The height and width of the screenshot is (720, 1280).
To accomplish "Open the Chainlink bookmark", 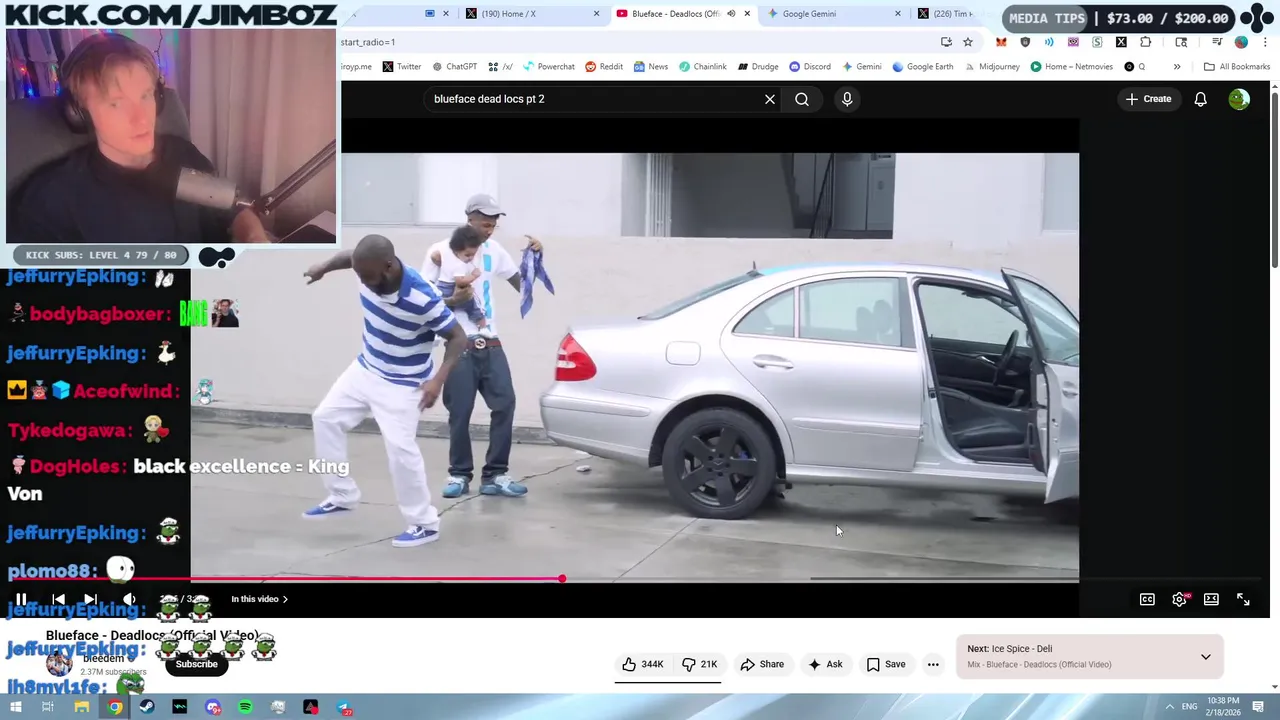I will [x=702, y=67].
